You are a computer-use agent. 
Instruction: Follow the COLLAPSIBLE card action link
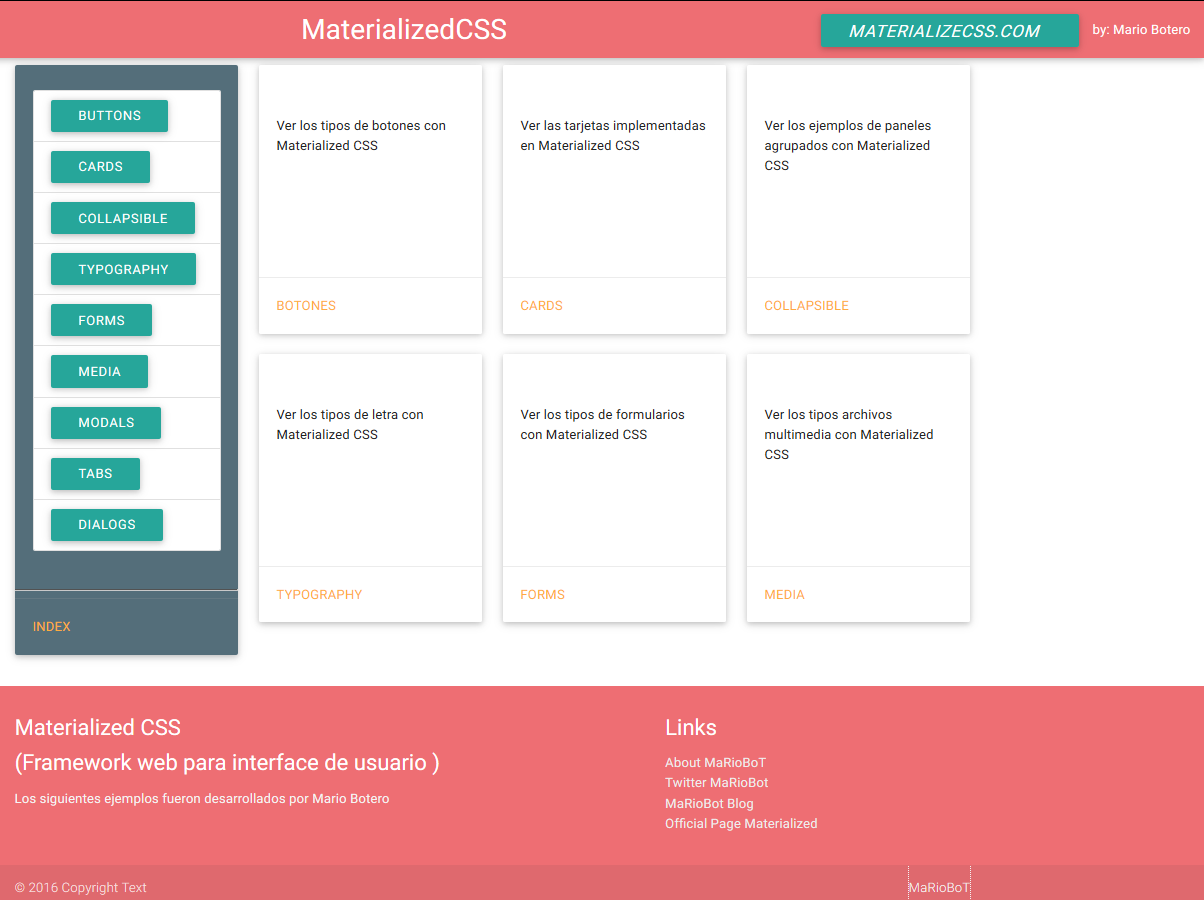tap(806, 306)
